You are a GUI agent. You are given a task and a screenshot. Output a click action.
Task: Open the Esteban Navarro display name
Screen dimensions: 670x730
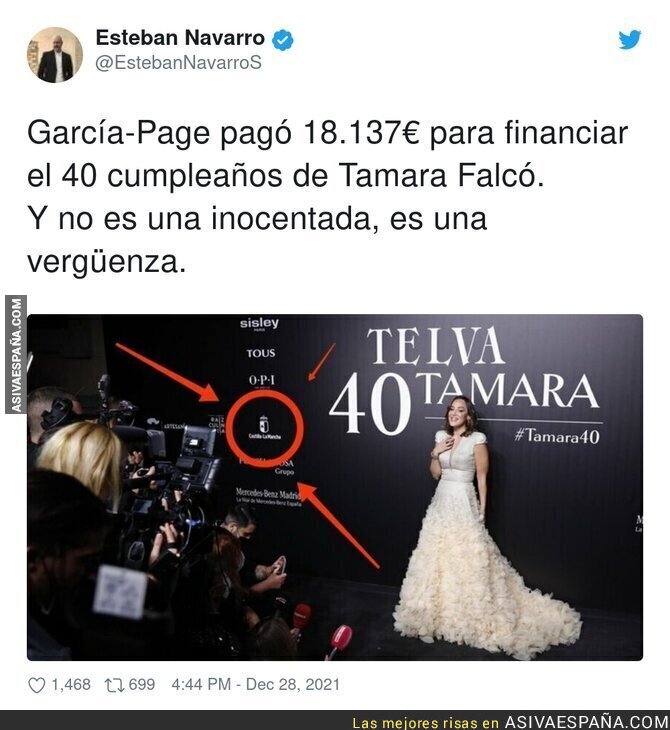pyautogui.click(x=180, y=38)
